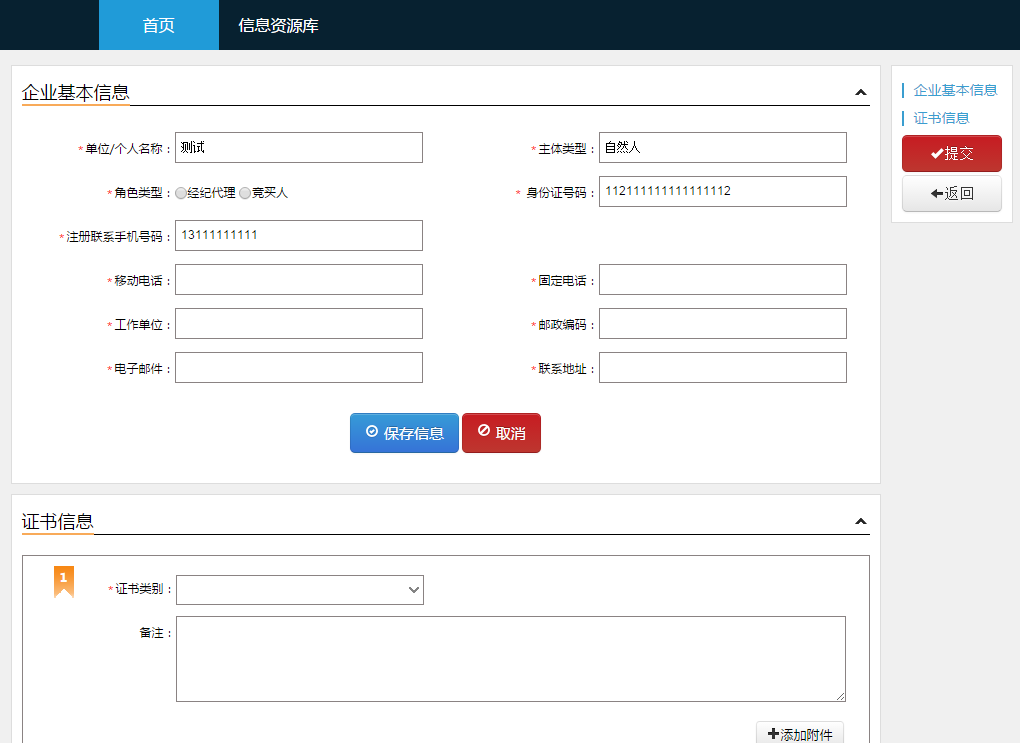Submit the form with 提交 button
Viewport: 1020px width, 743px height.
point(951,154)
